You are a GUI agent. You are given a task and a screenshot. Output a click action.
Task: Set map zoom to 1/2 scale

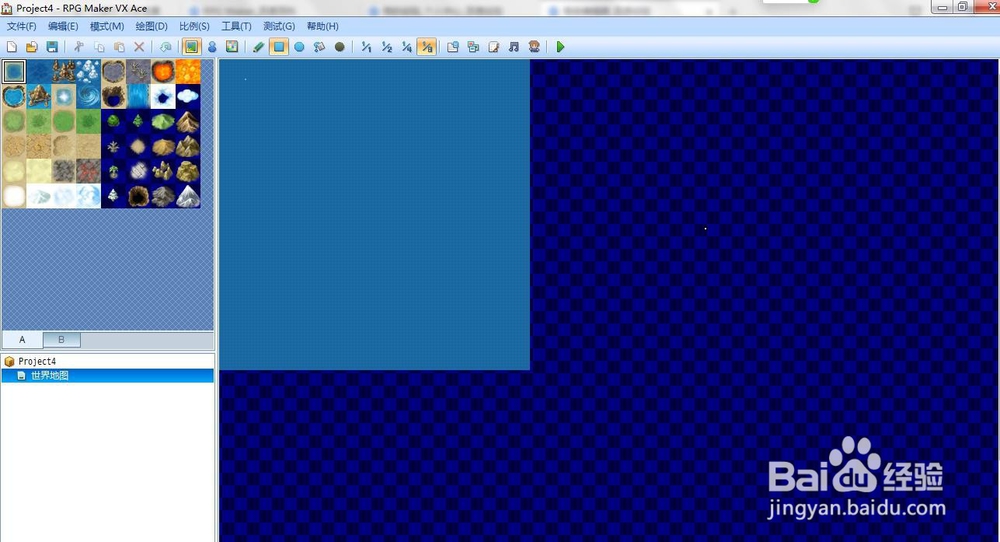386,47
